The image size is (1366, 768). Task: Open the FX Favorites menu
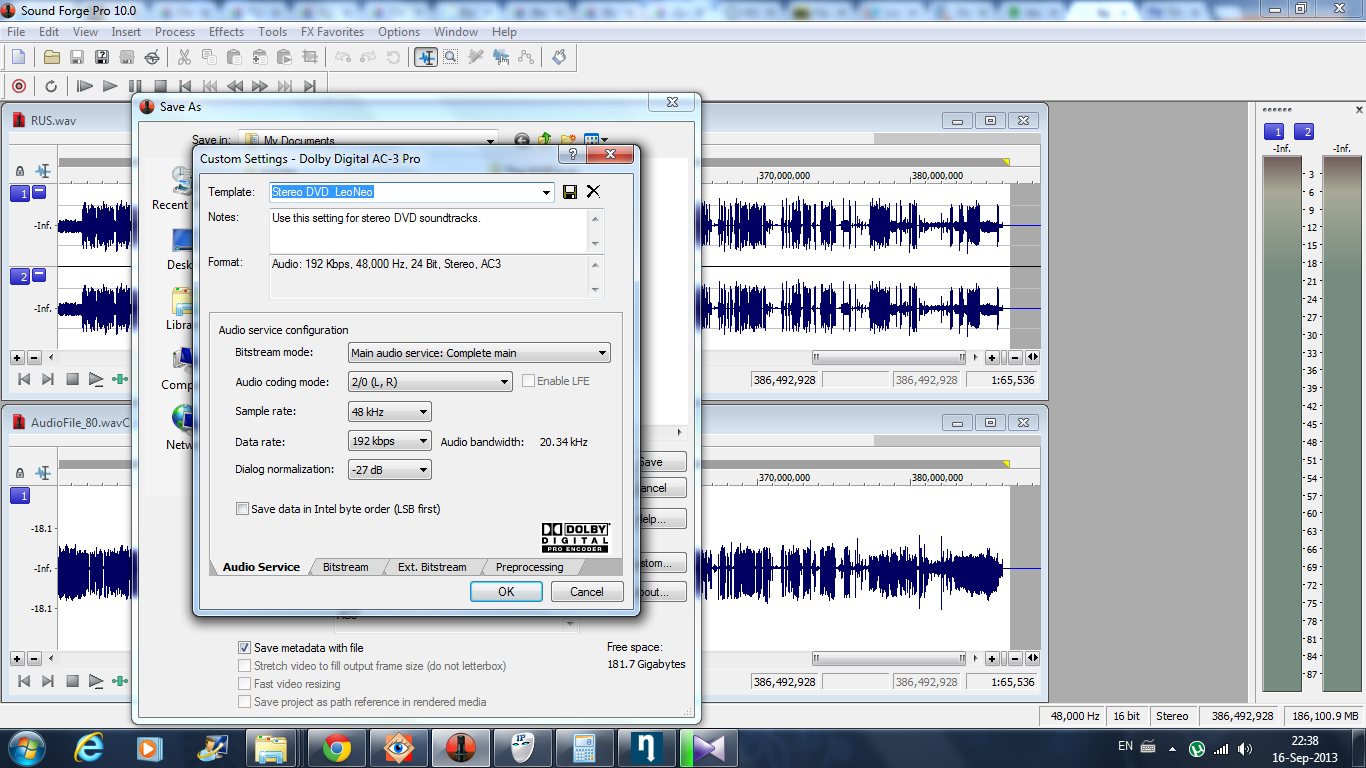[x=332, y=32]
